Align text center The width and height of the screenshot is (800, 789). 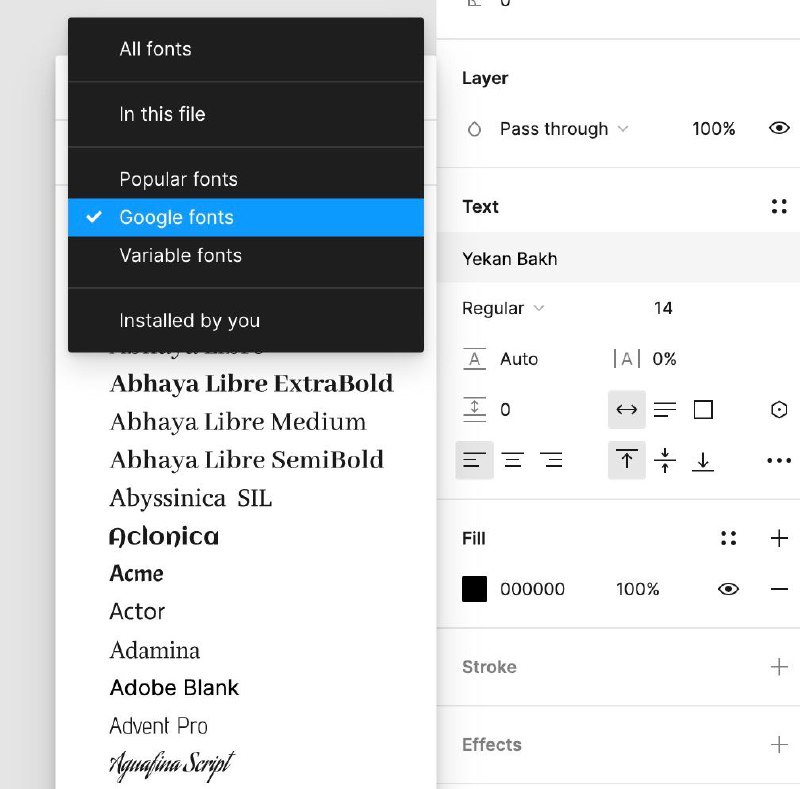tap(513, 460)
